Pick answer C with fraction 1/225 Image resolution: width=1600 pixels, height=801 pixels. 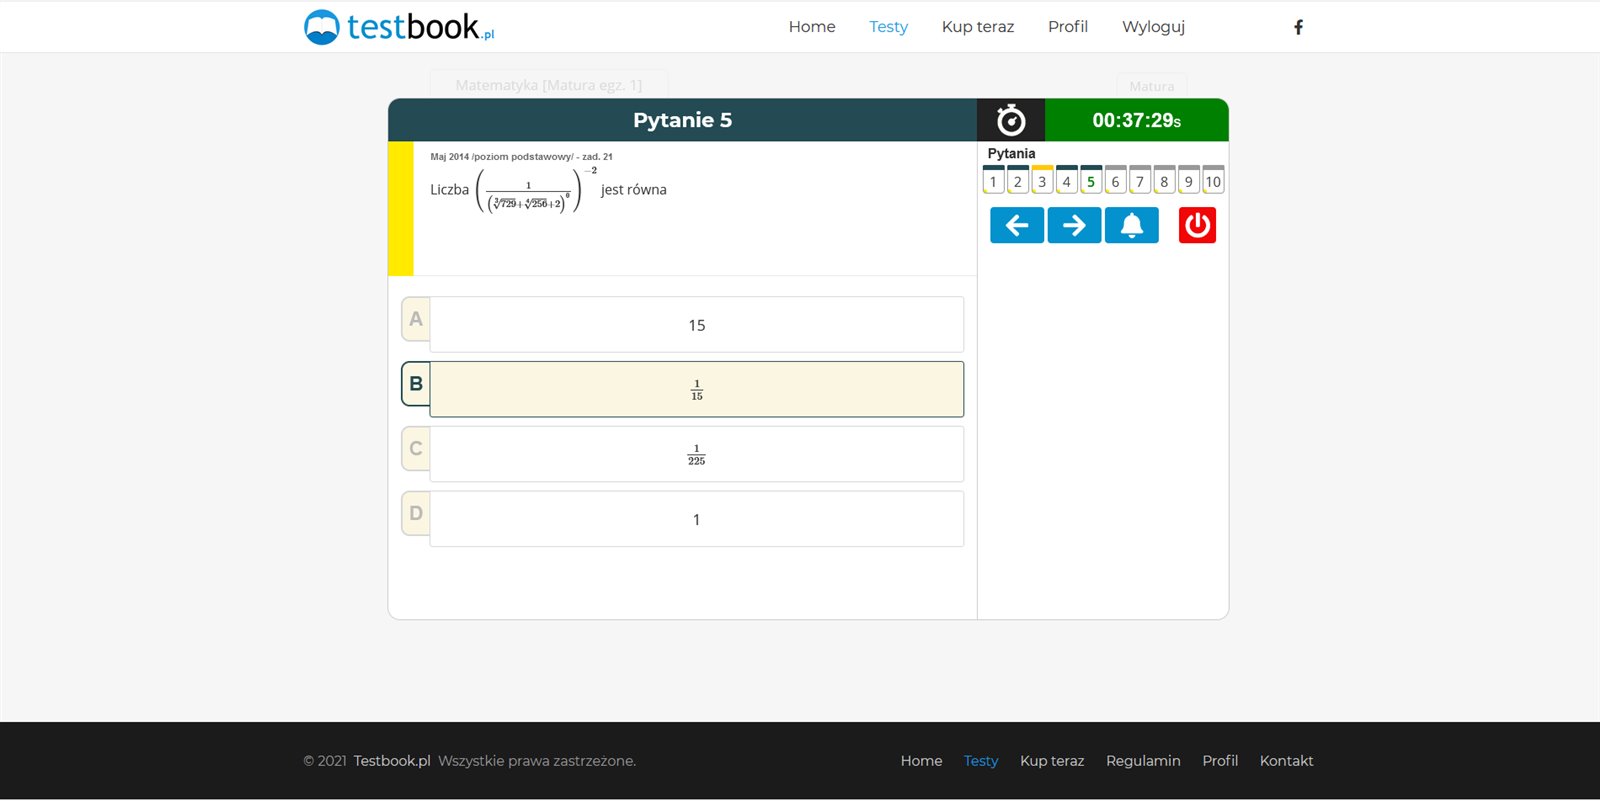696,455
